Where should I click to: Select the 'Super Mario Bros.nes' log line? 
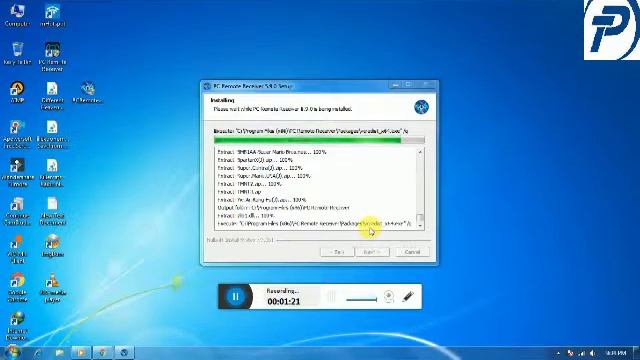(272, 152)
